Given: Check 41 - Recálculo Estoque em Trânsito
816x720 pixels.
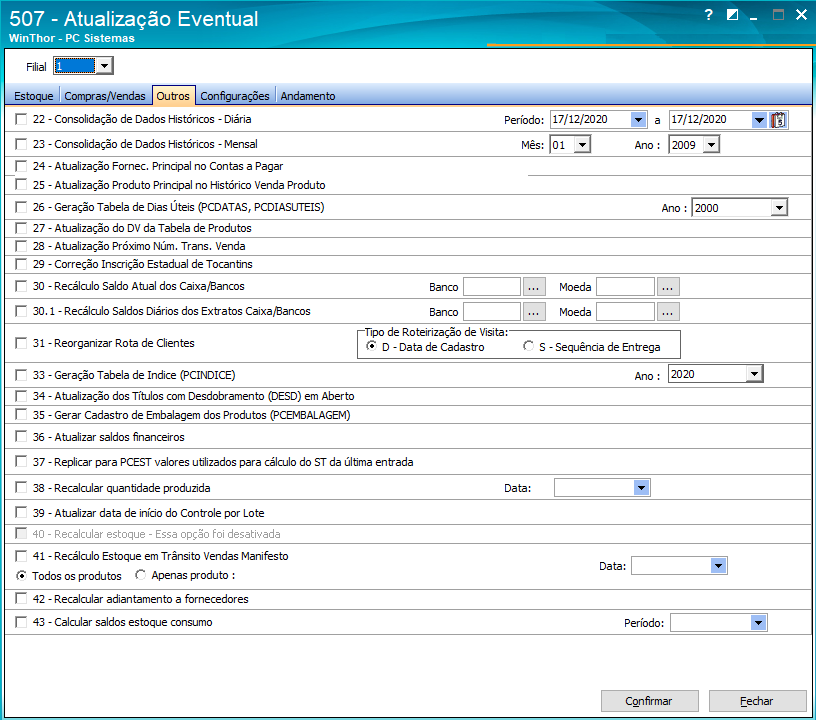Looking at the screenshot, I should [x=21, y=556].
